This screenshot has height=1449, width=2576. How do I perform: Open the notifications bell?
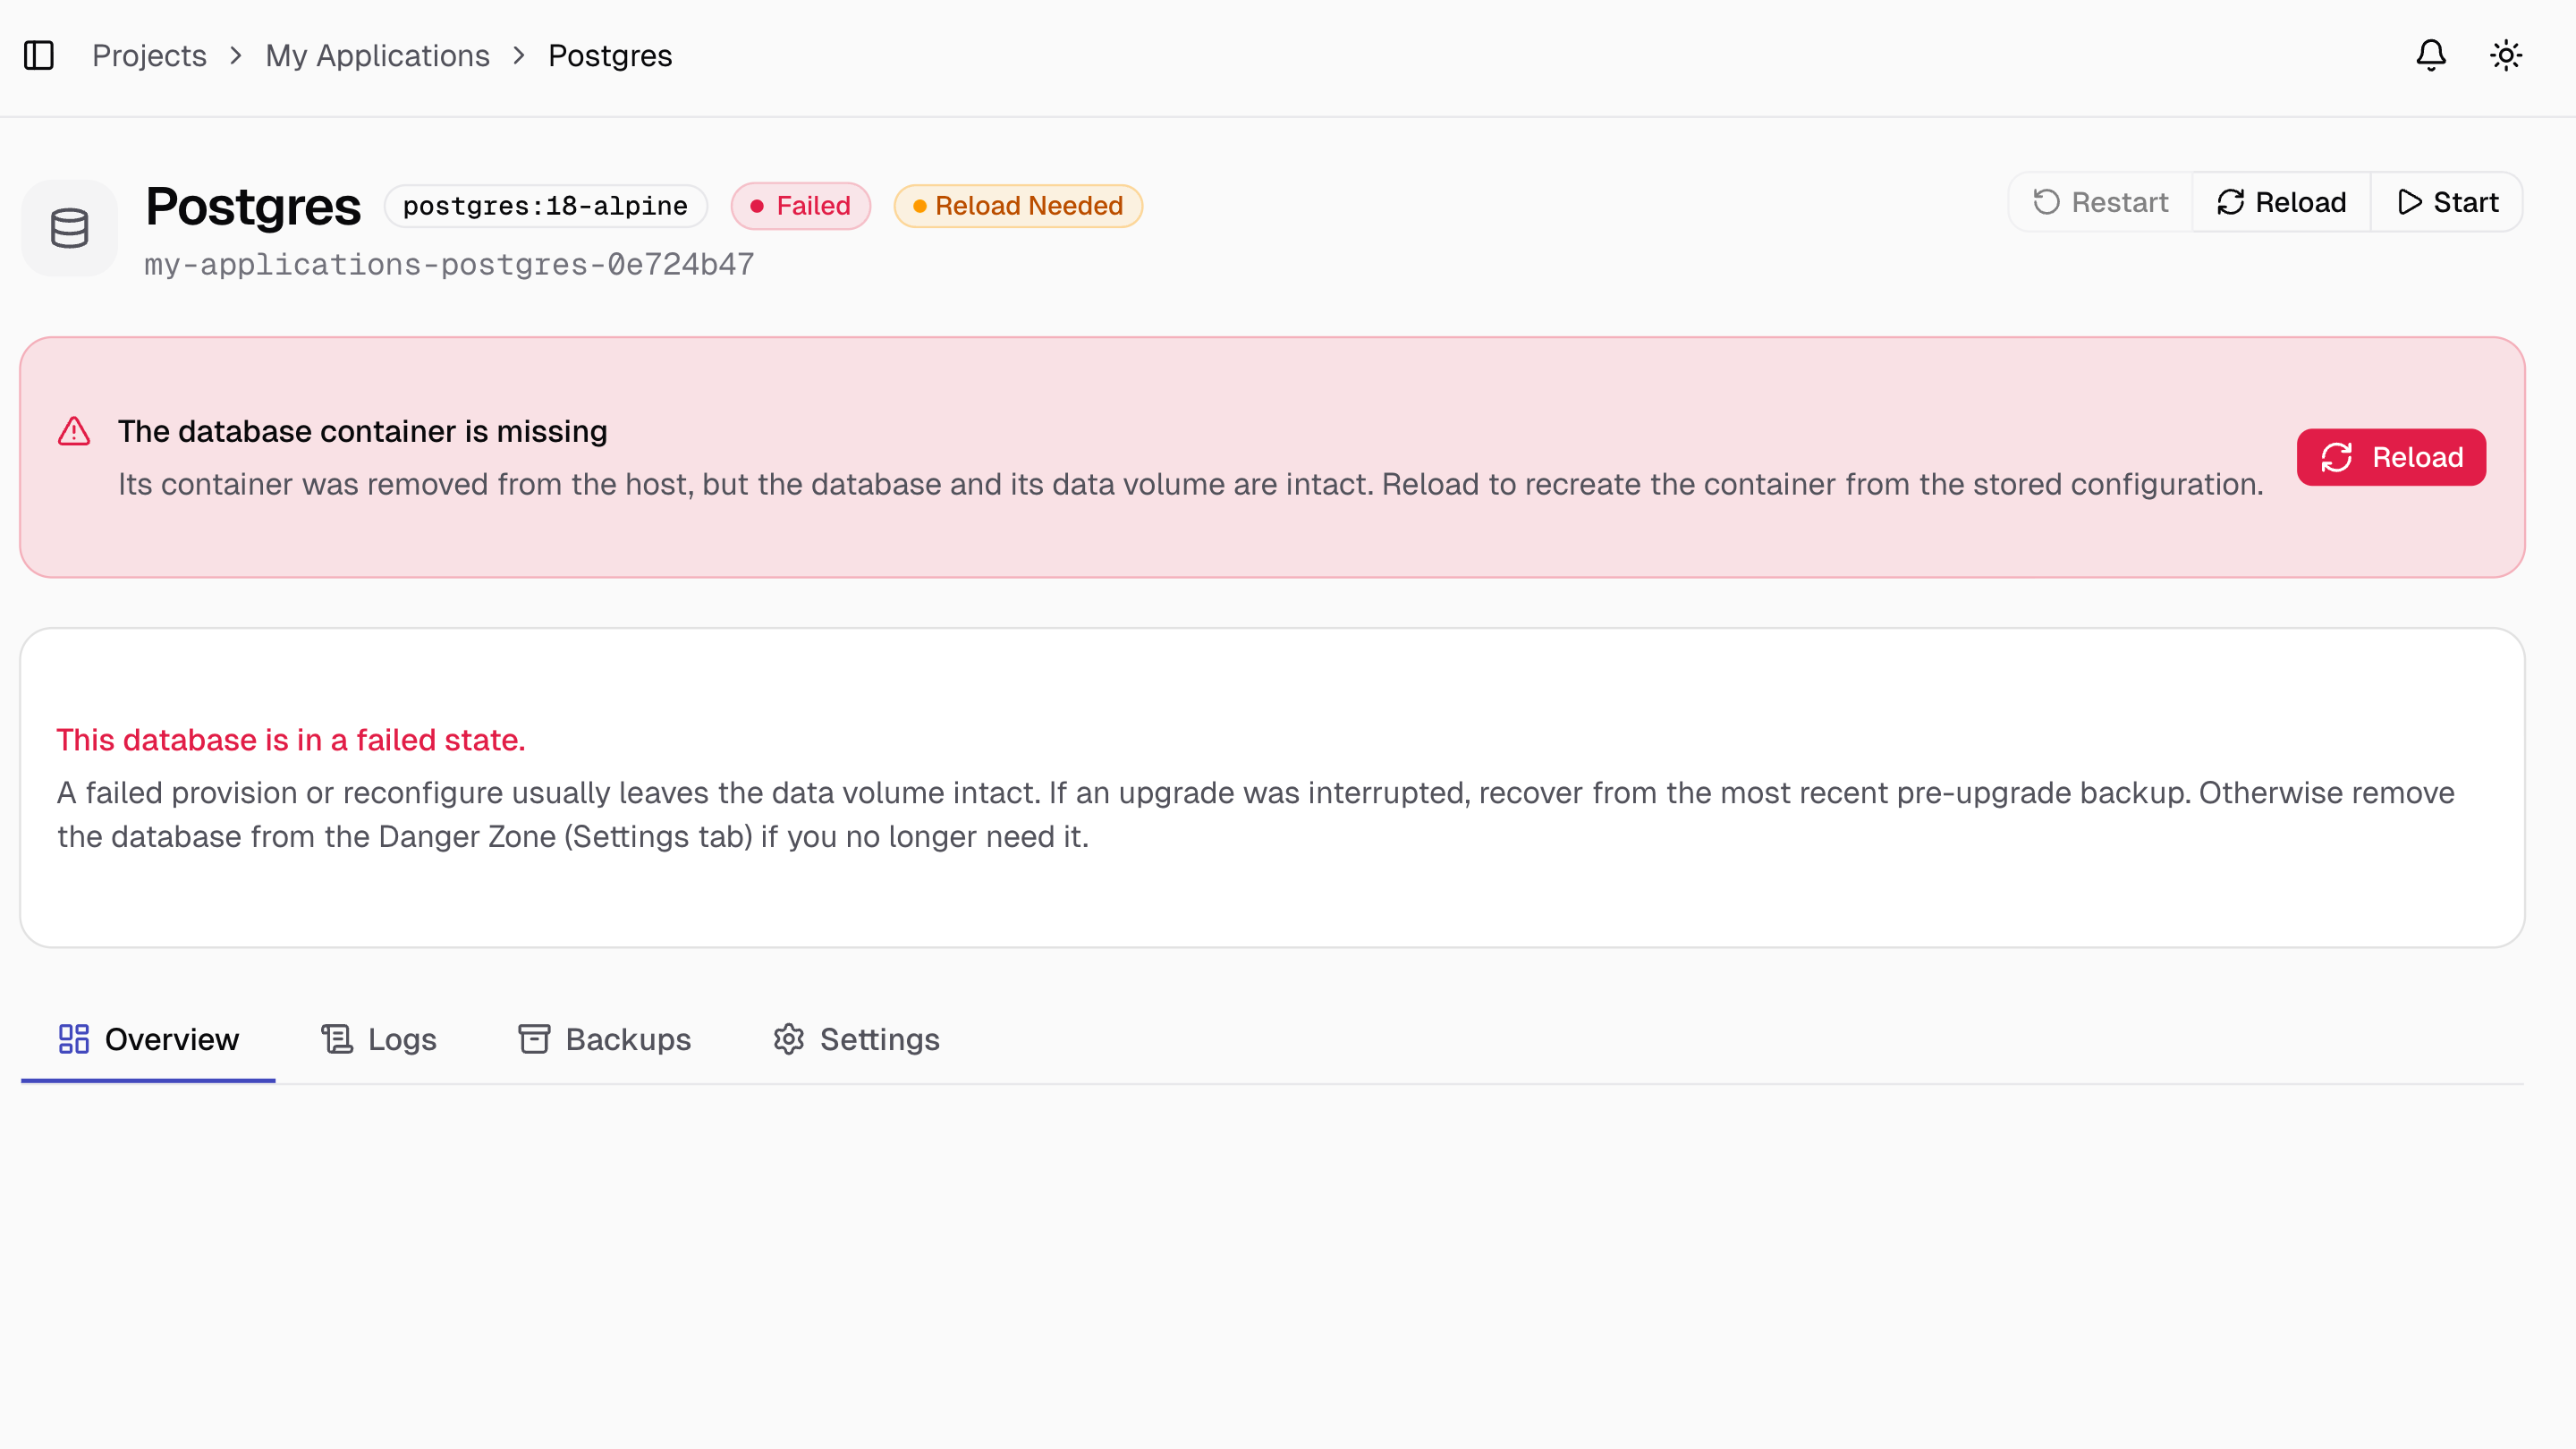point(2431,55)
